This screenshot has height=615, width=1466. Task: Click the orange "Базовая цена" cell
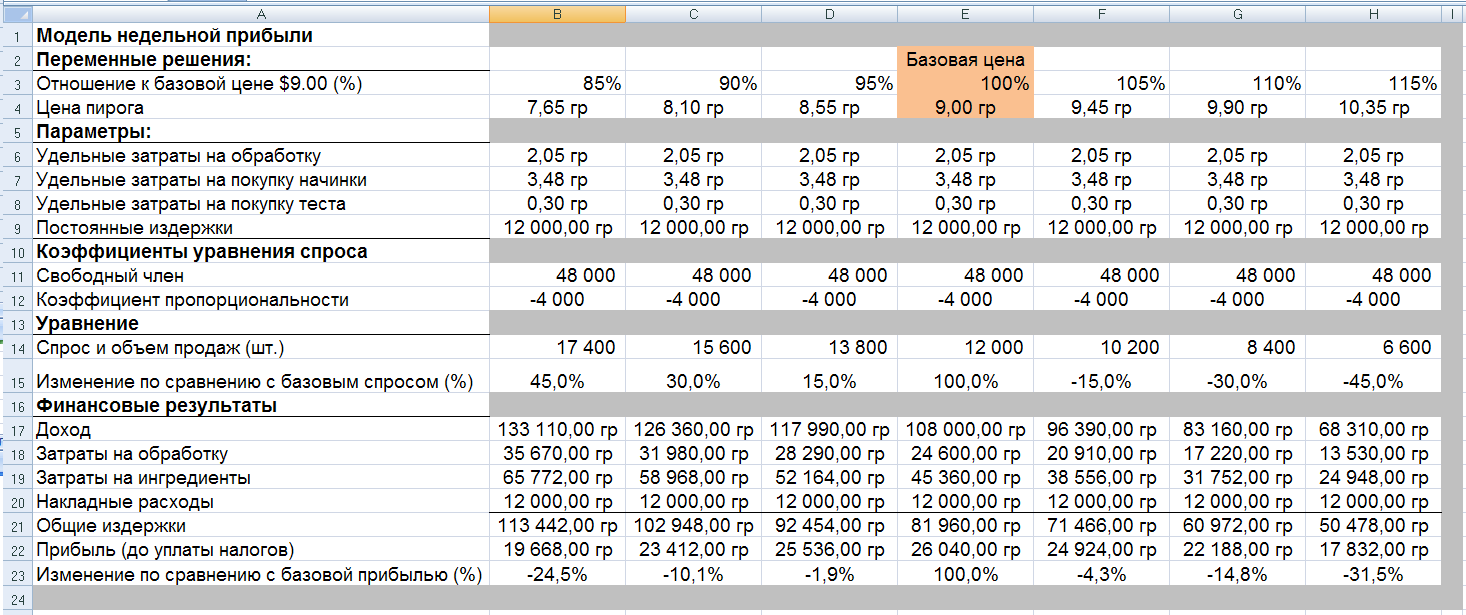tap(965, 59)
